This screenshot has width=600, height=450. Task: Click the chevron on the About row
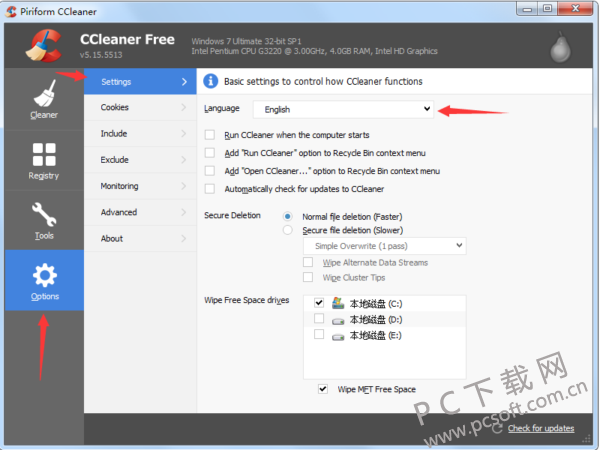pos(184,238)
